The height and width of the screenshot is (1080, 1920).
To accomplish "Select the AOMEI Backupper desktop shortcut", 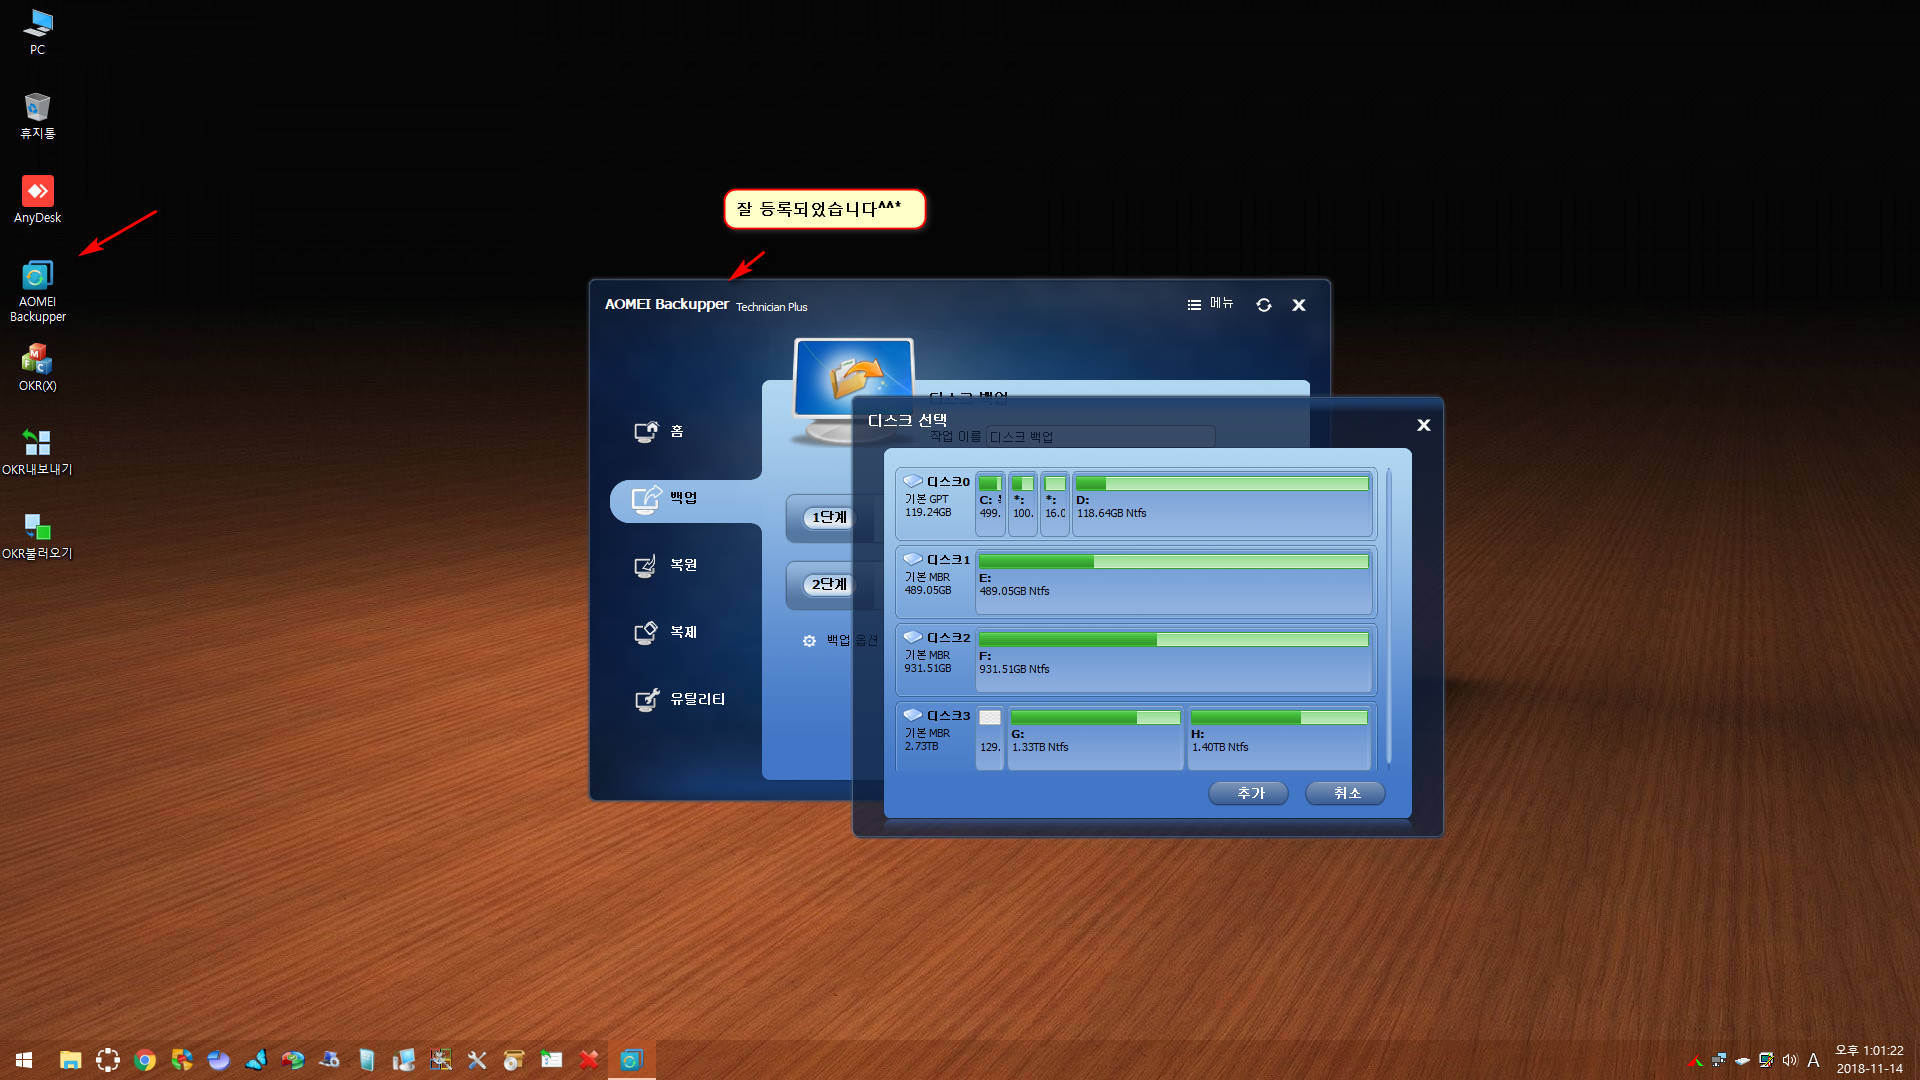I will click(x=37, y=291).
